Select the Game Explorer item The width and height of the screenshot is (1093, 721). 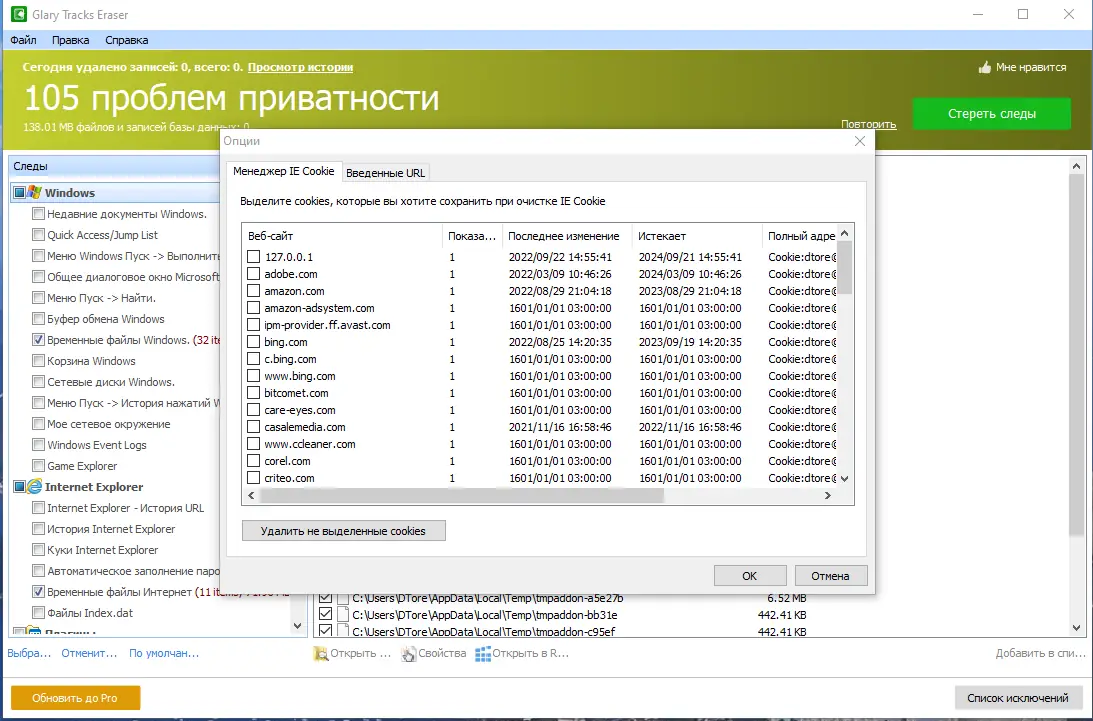38,465
